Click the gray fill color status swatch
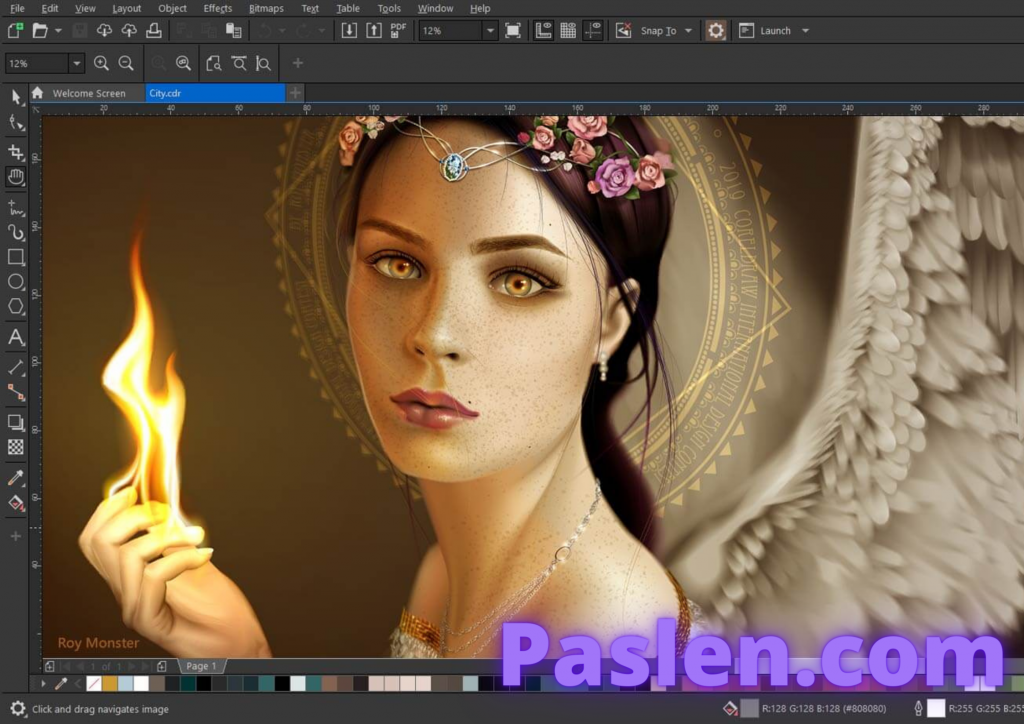The image size is (1024, 724). tap(750, 708)
